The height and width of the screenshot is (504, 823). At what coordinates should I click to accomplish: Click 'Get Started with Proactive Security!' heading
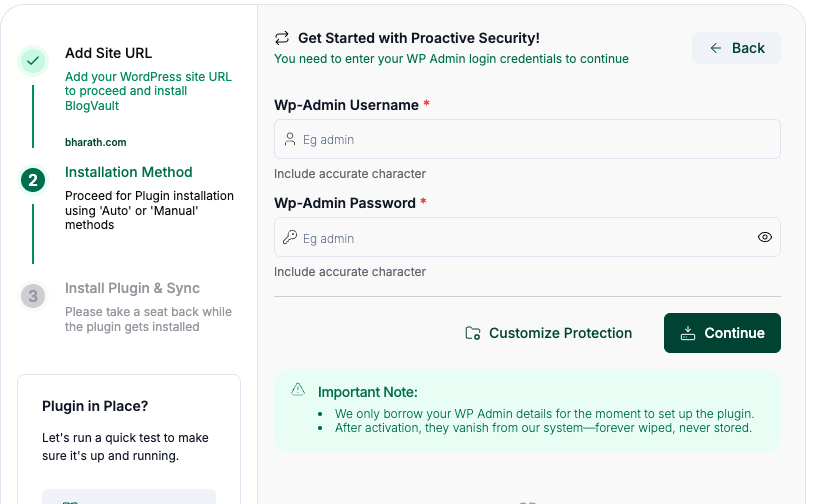tap(419, 38)
